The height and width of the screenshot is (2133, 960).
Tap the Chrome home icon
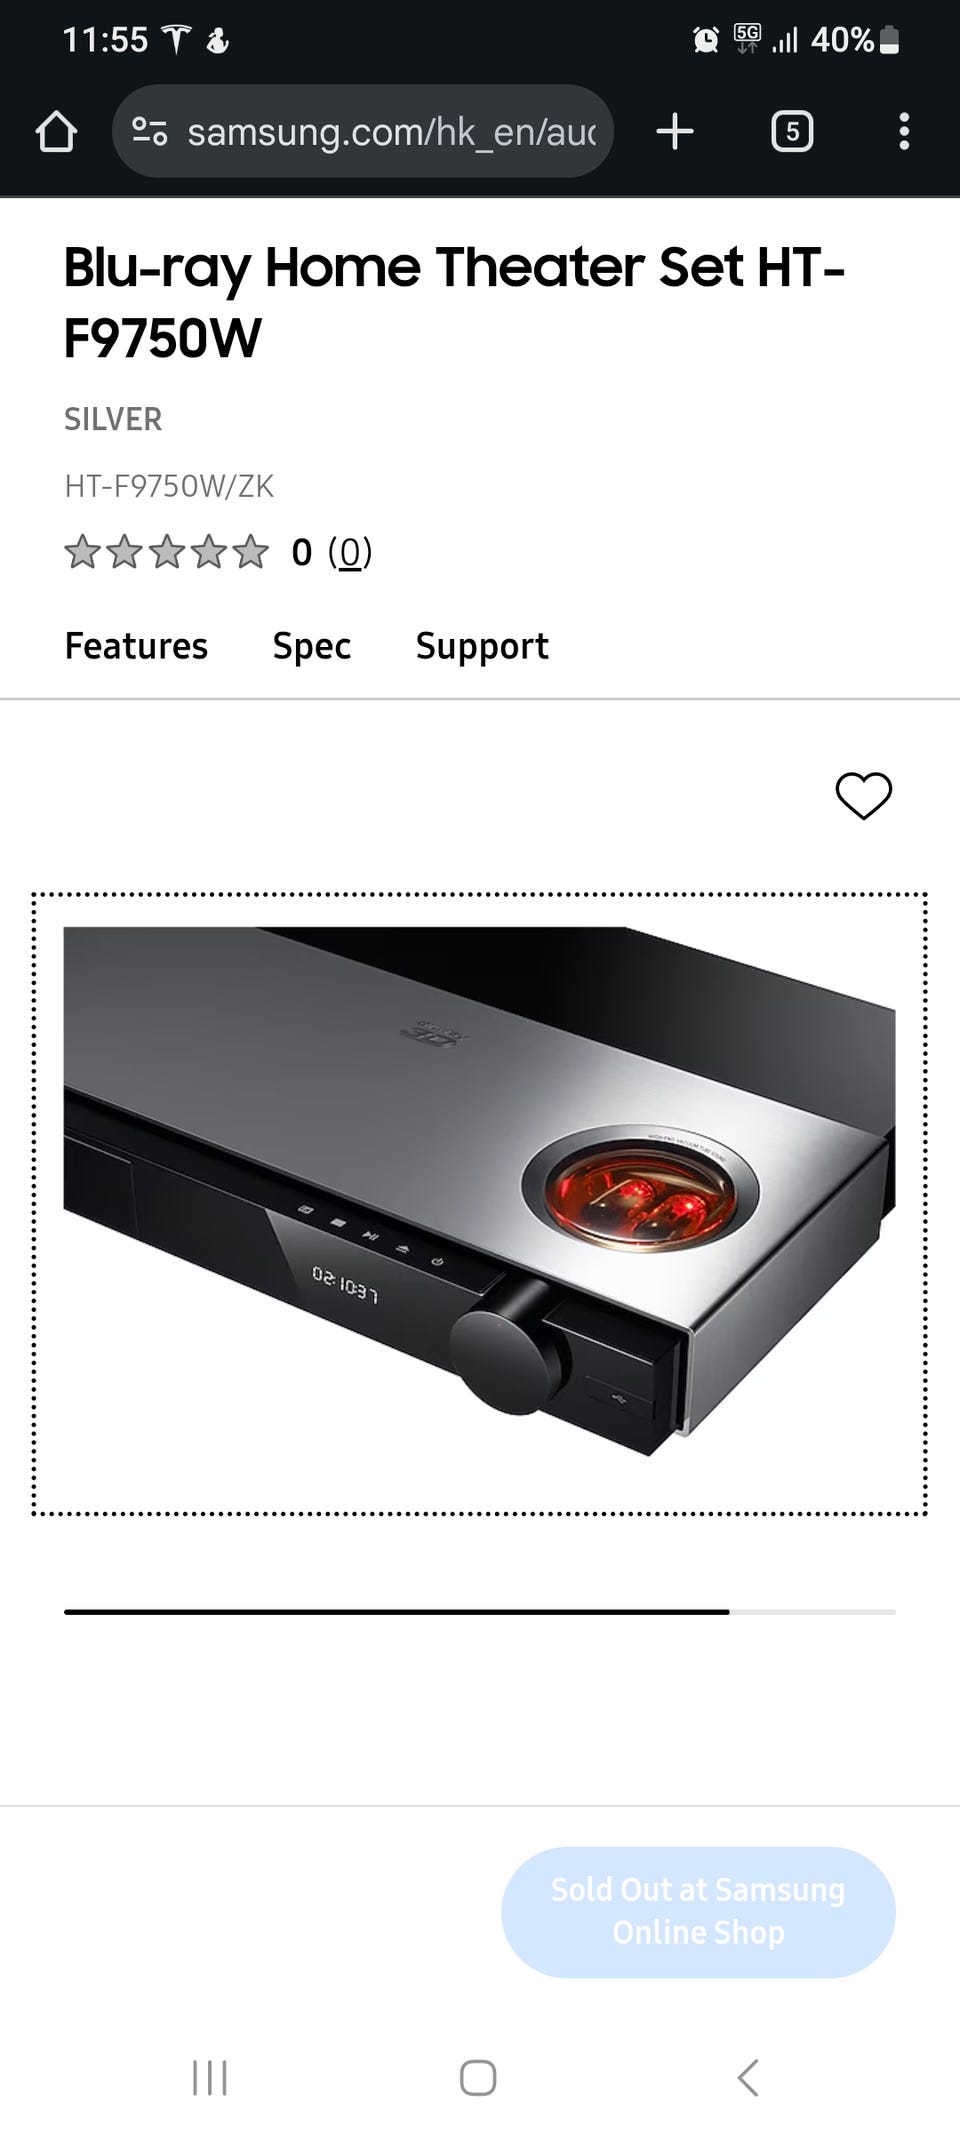56,131
